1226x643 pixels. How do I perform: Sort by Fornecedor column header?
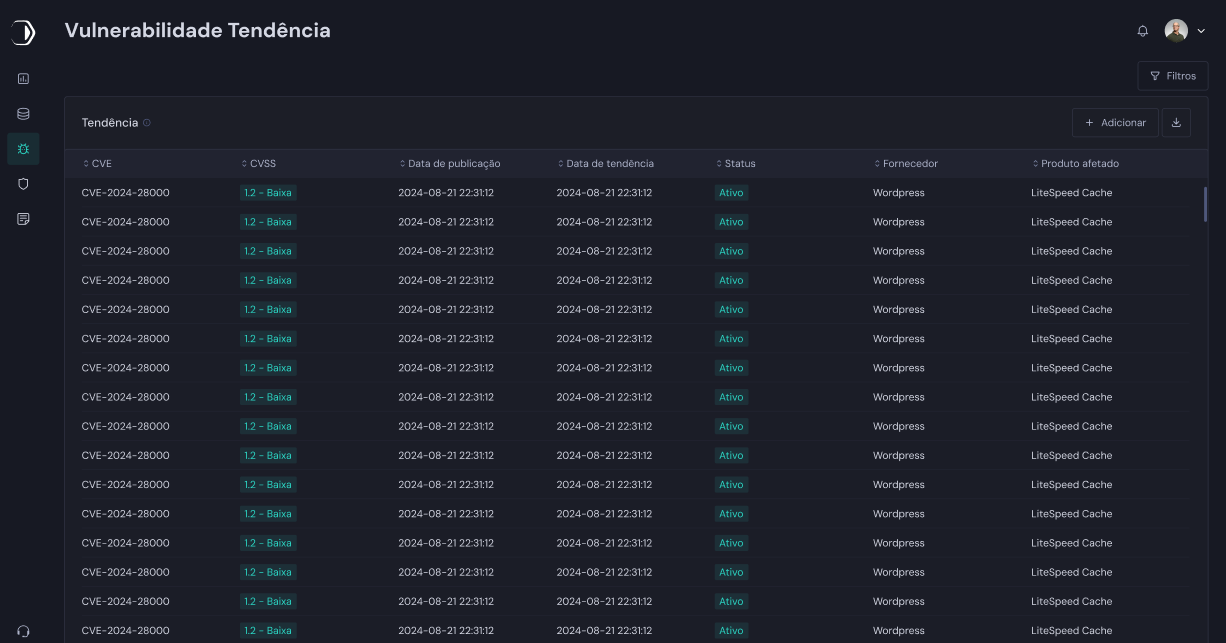point(905,164)
